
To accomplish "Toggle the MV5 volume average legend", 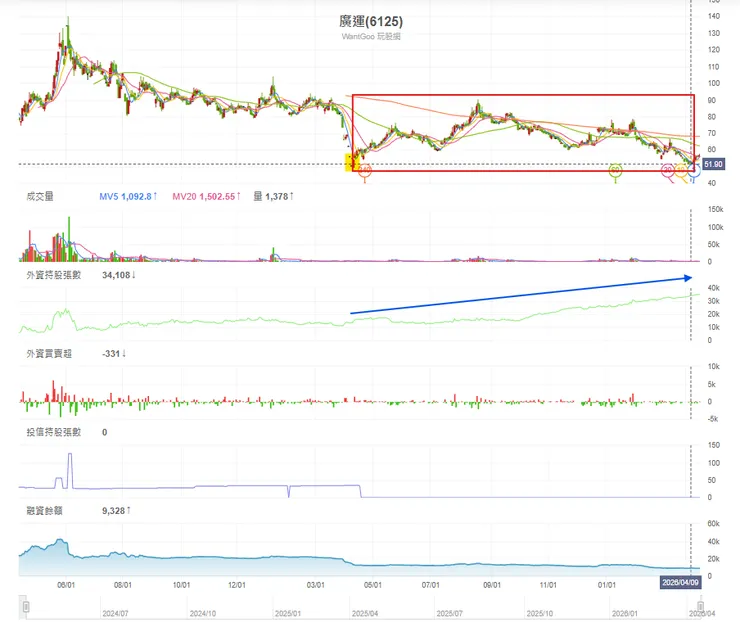I will coord(128,196).
